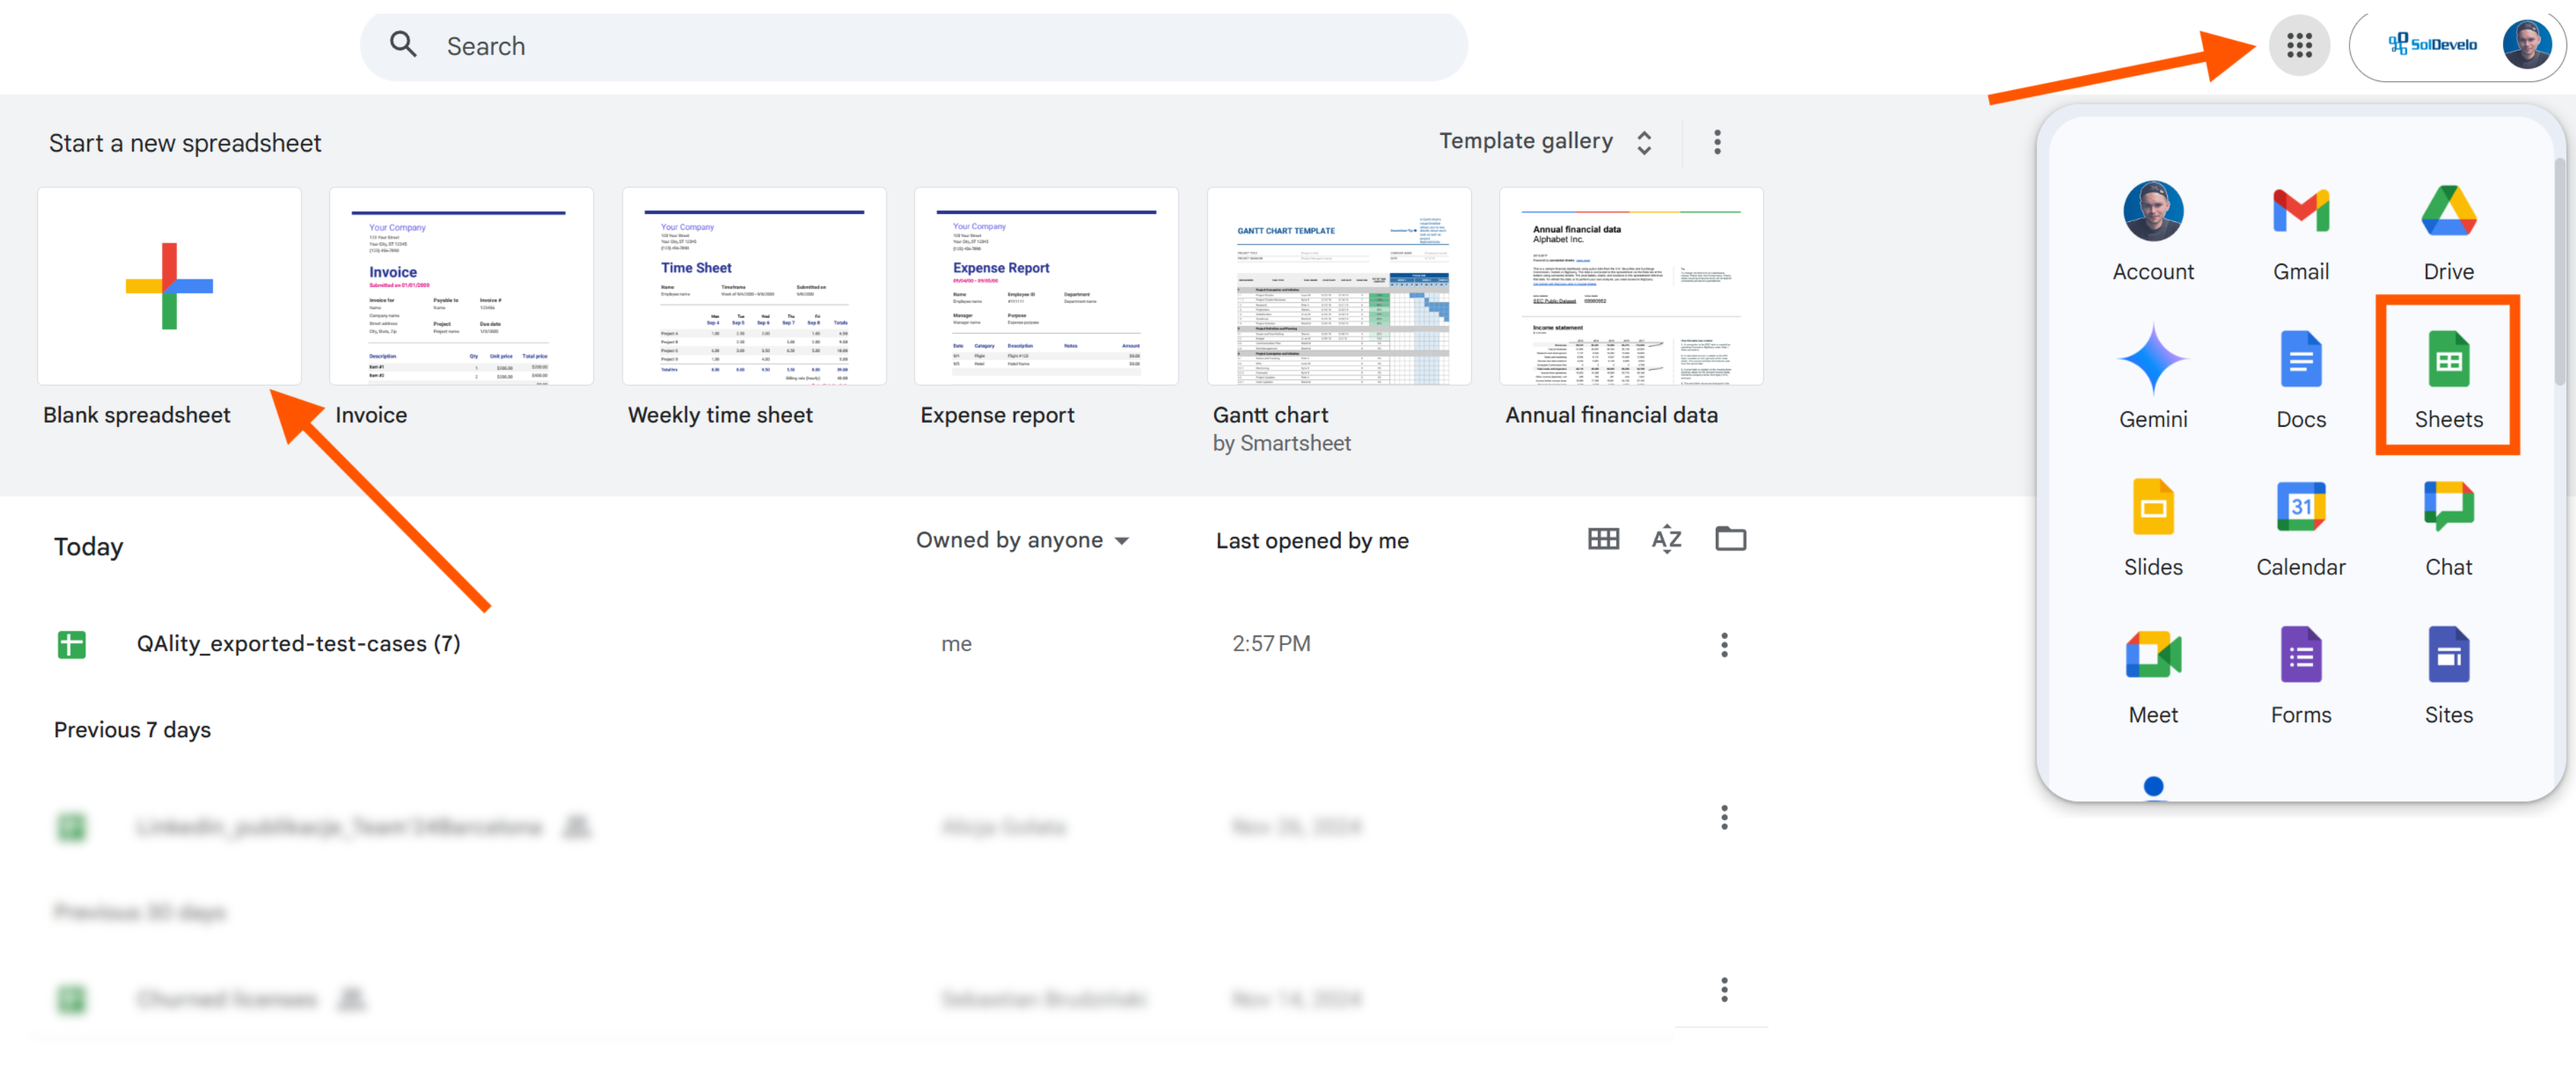Open the Account app in launcher
This screenshot has height=1074, width=2576.
(2152, 231)
